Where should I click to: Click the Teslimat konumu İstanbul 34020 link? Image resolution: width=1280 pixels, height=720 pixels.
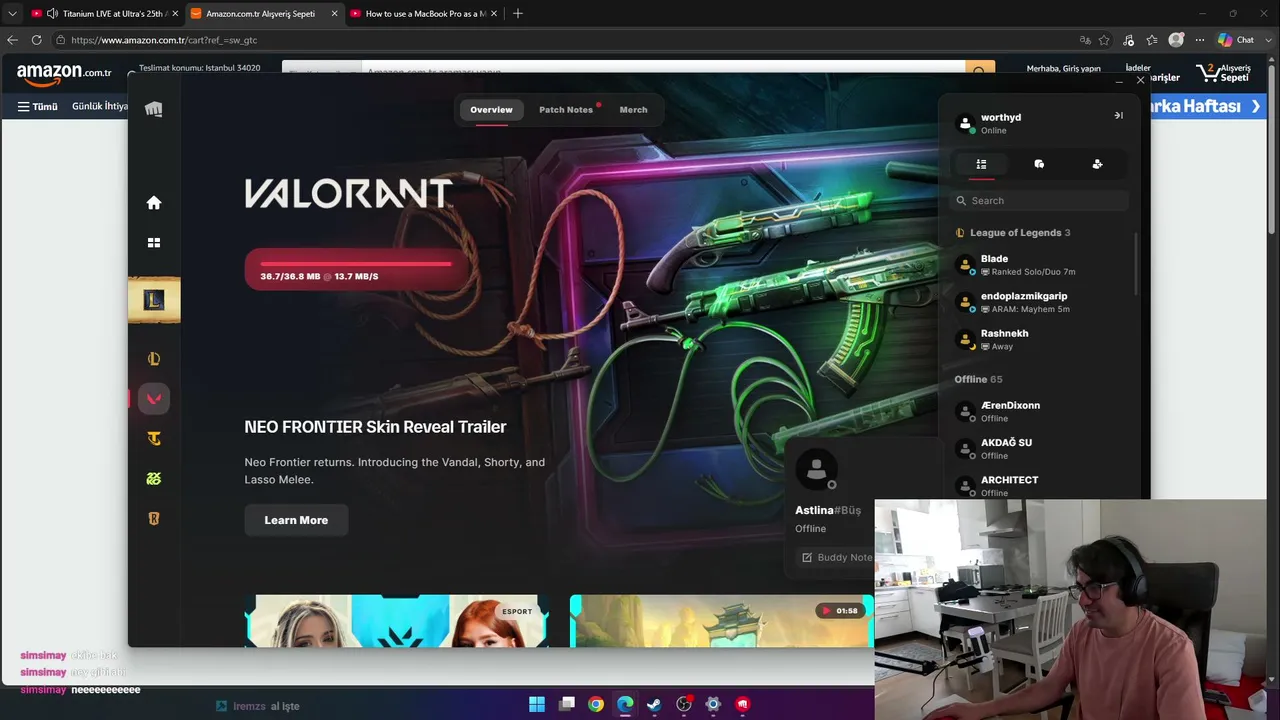pyautogui.click(x=199, y=68)
